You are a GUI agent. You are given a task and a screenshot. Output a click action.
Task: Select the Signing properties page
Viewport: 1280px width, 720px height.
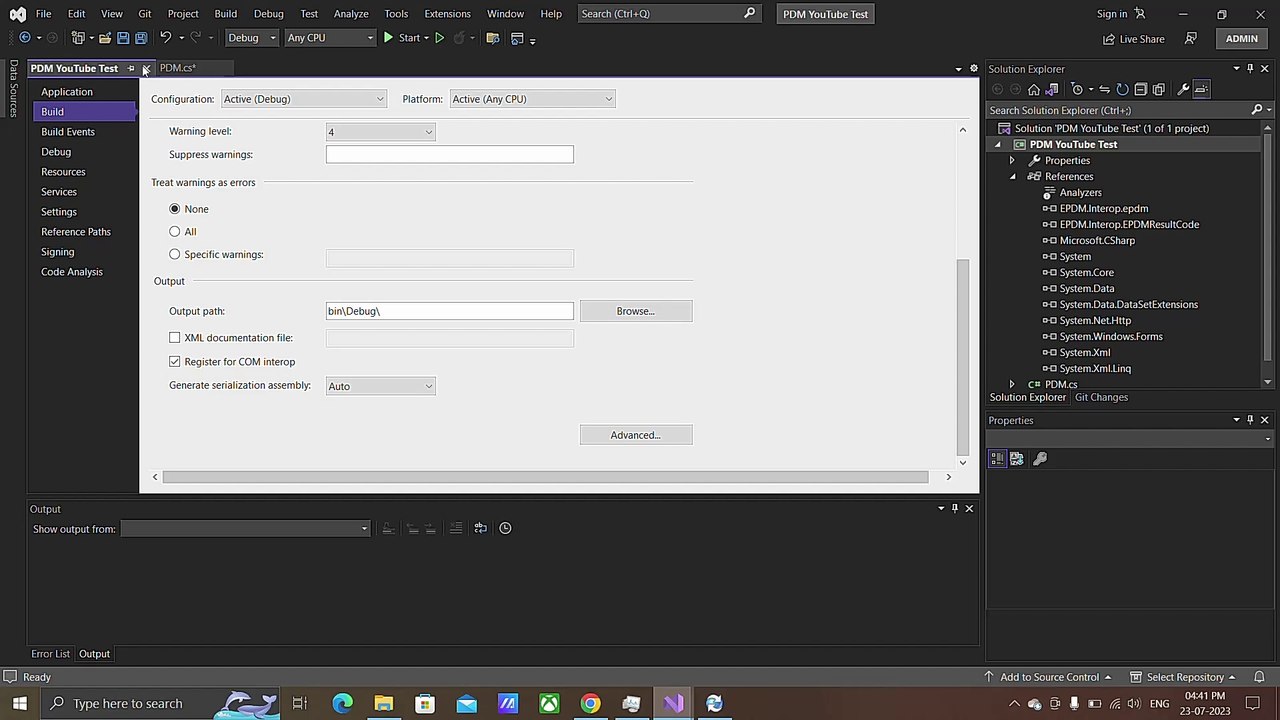[58, 252]
